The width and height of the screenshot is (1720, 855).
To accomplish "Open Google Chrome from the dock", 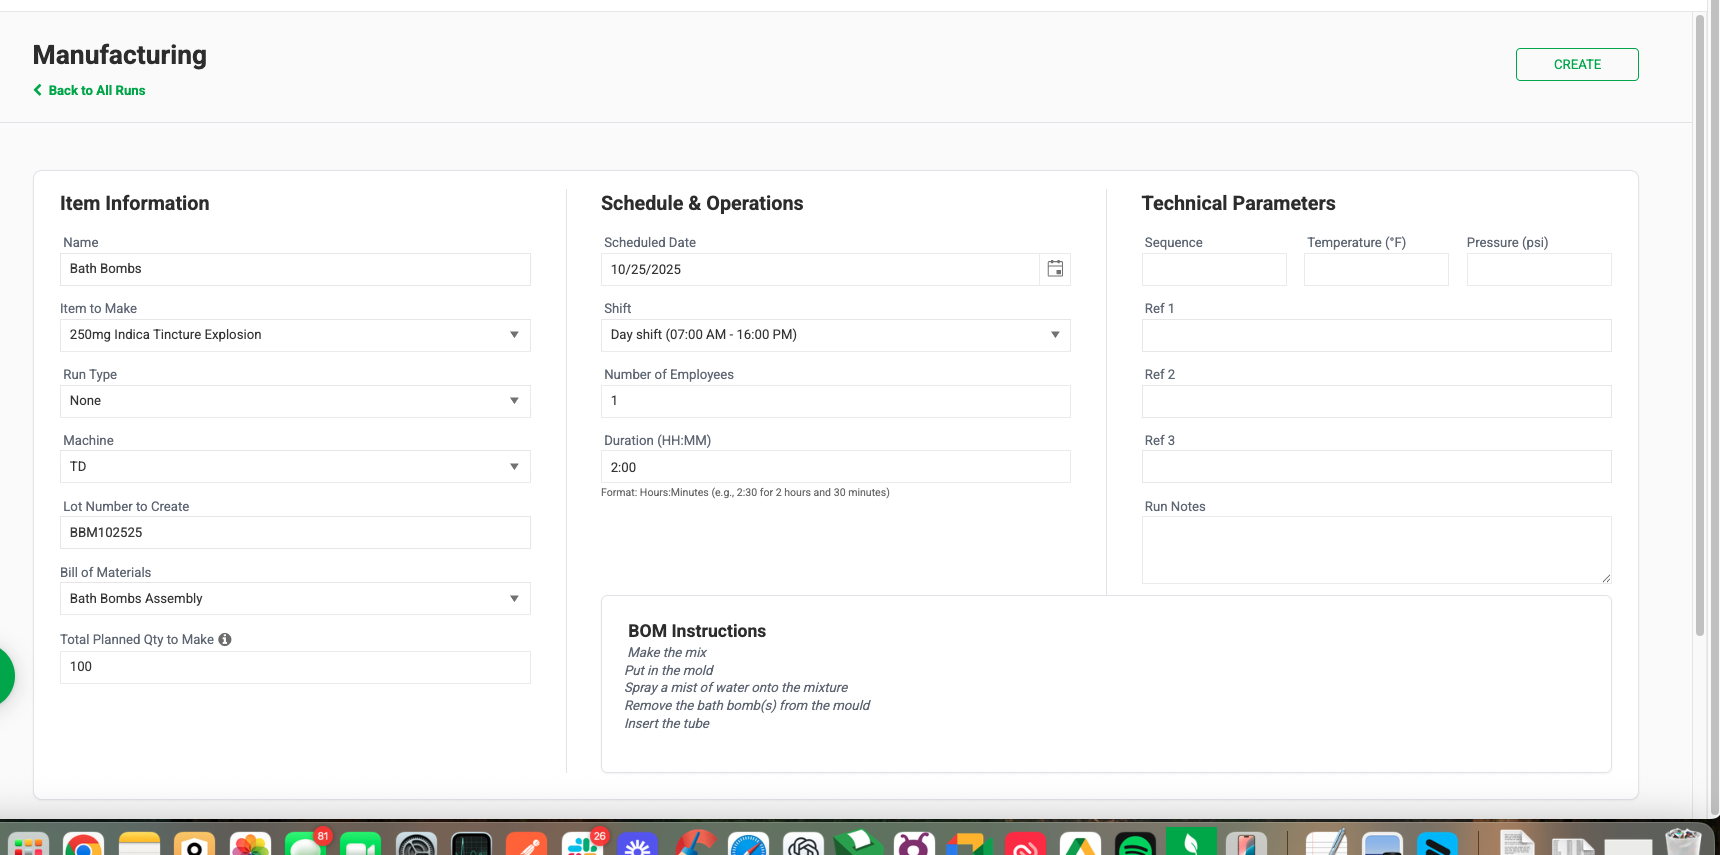I will pos(84,846).
